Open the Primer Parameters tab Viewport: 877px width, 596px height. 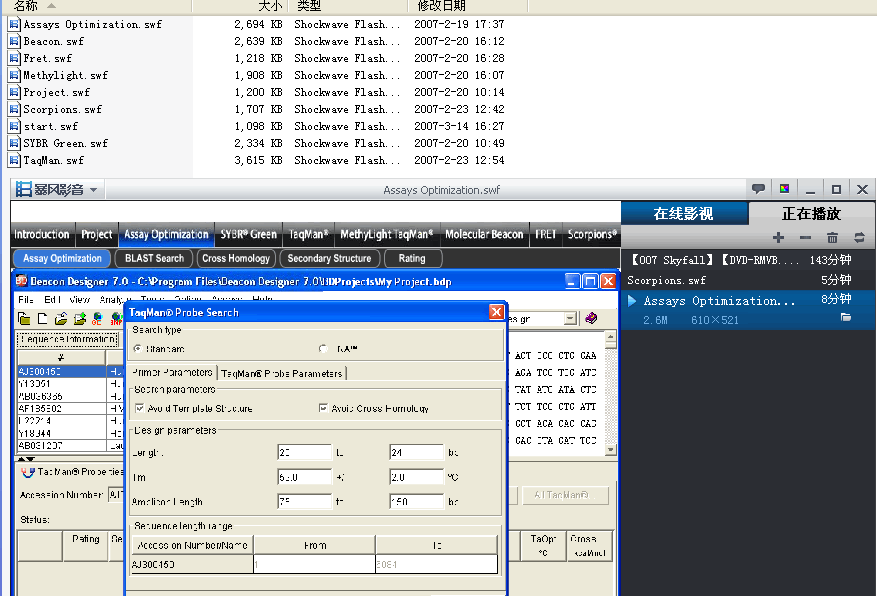click(x=172, y=372)
